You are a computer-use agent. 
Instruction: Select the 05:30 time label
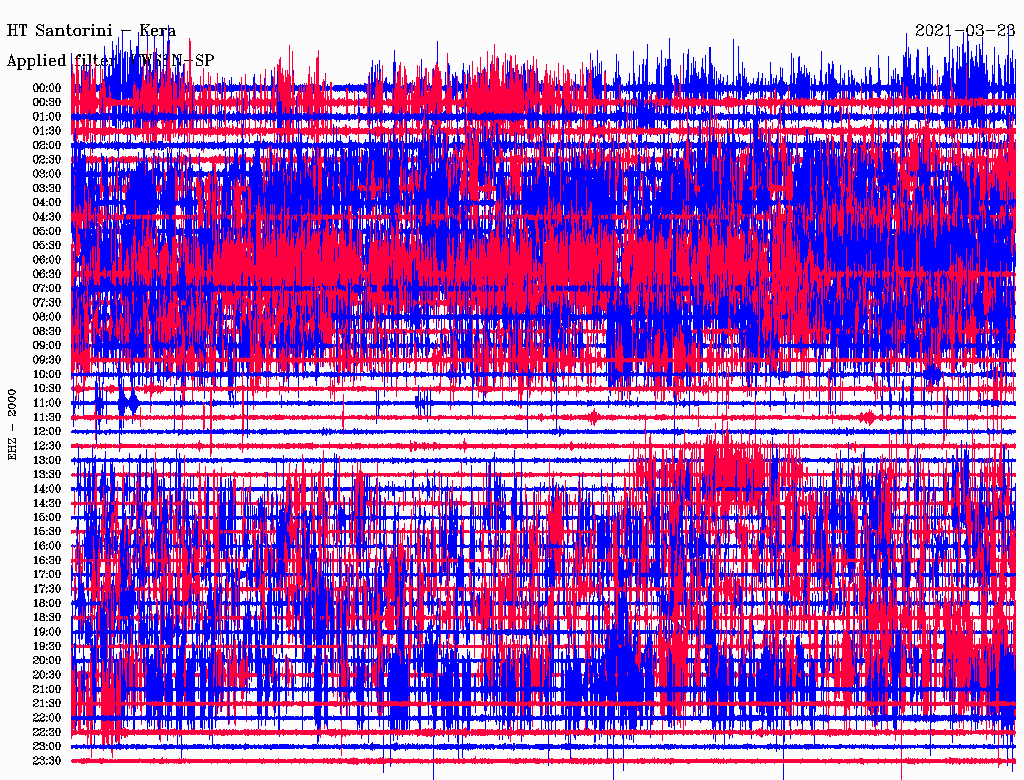coord(47,246)
